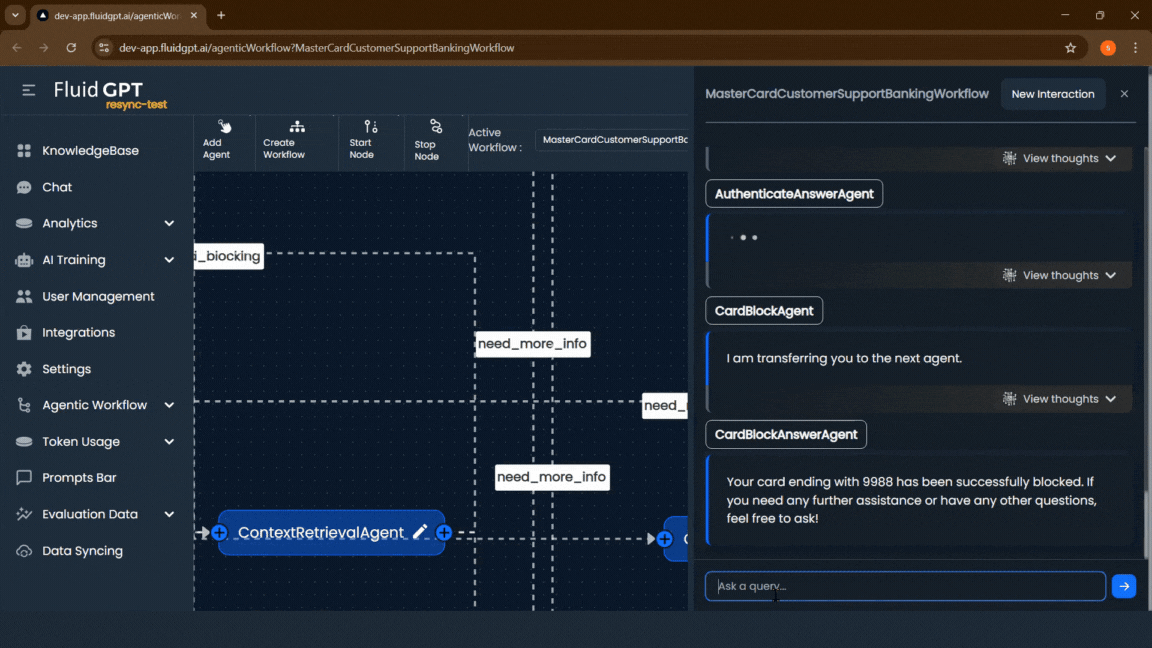The height and width of the screenshot is (648, 1152).
Task: Reload the browser page
Action: point(71,48)
